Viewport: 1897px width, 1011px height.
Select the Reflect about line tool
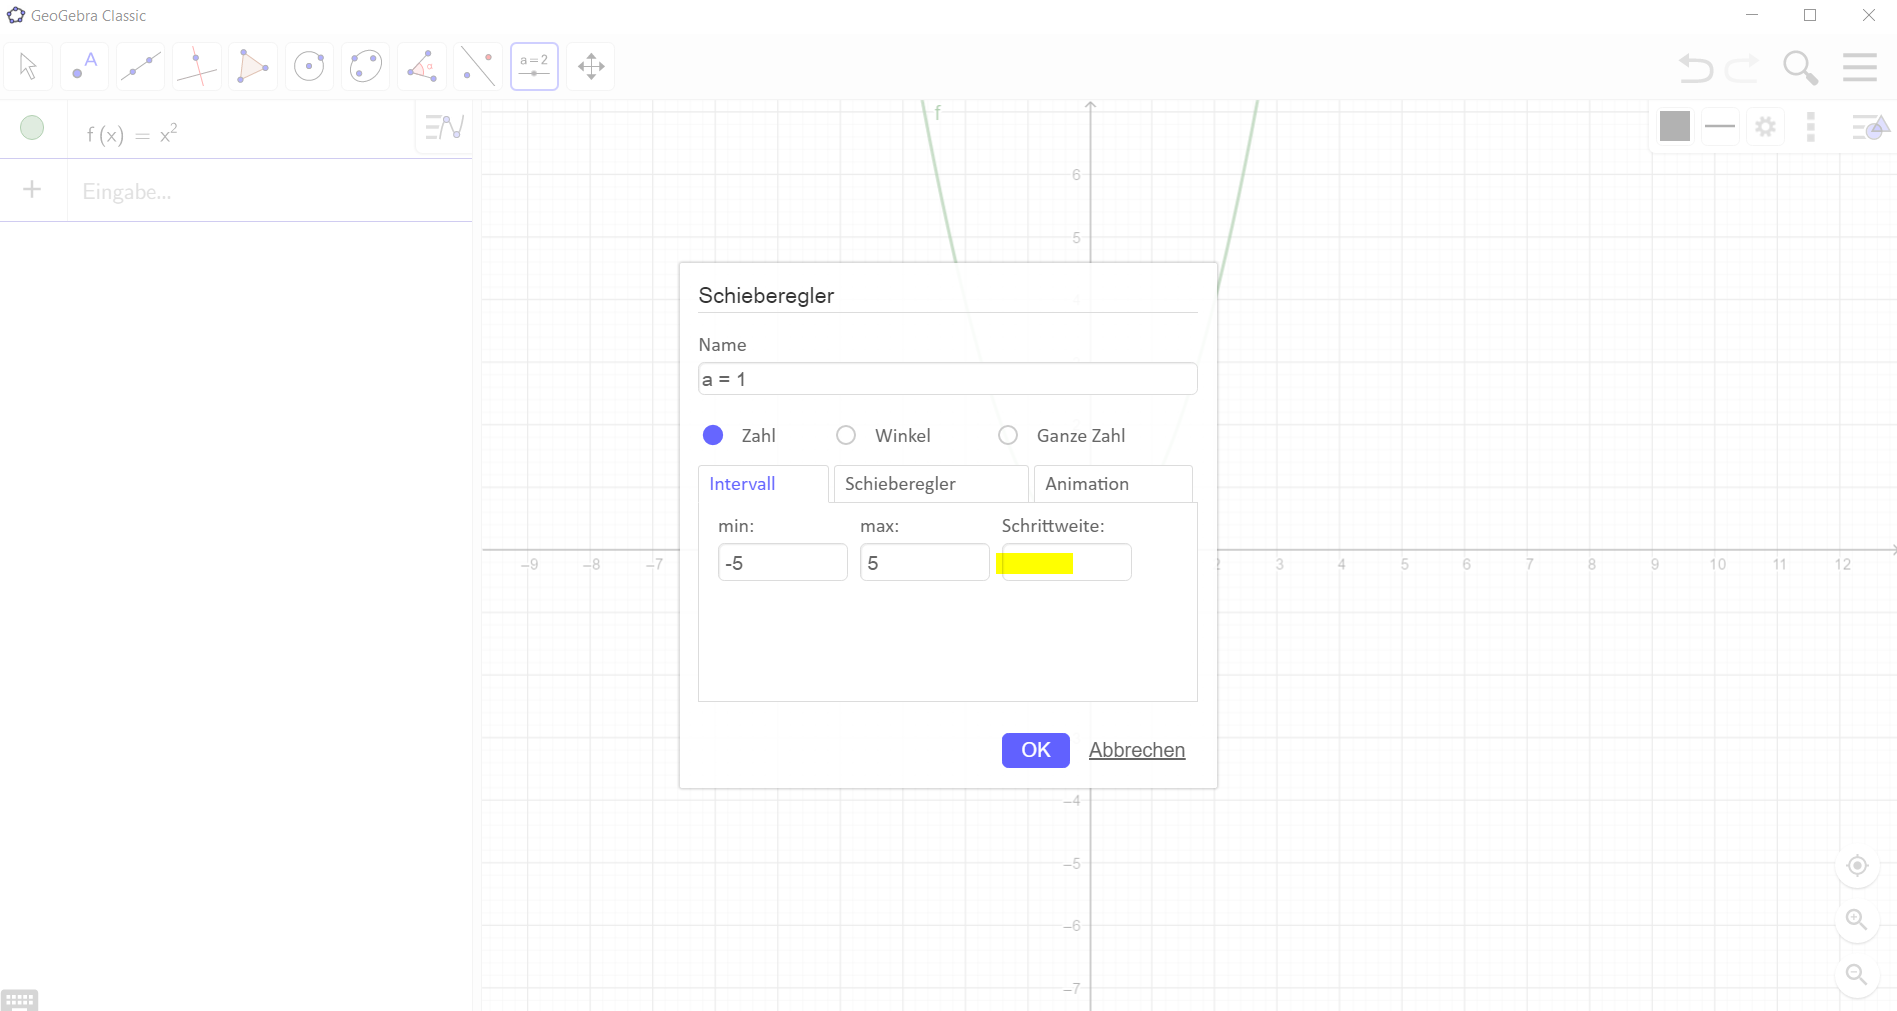(478, 67)
